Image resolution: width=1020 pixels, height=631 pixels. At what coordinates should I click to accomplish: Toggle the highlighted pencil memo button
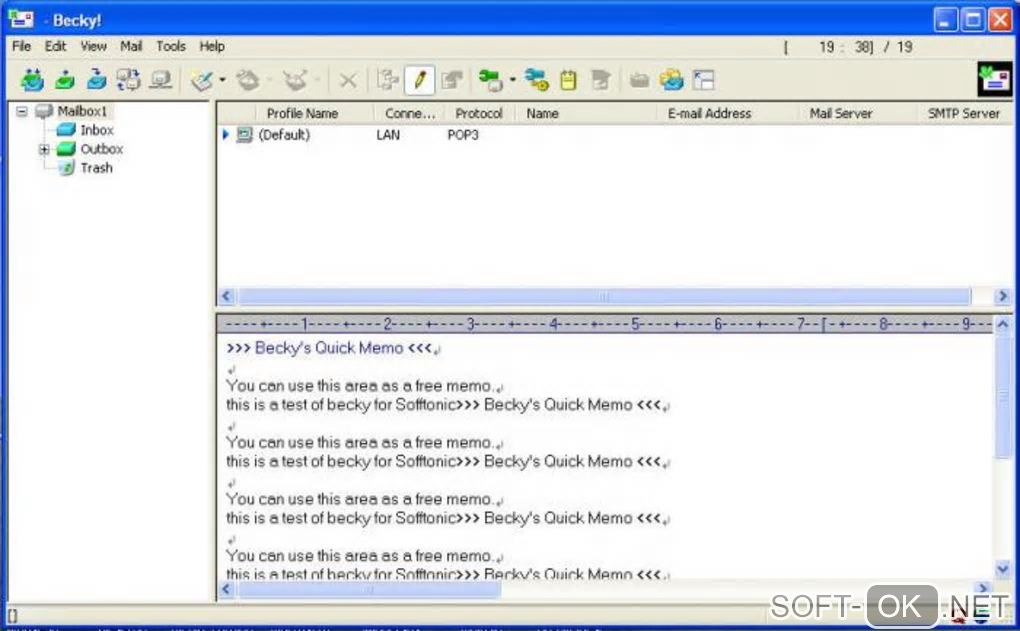pyautogui.click(x=420, y=81)
